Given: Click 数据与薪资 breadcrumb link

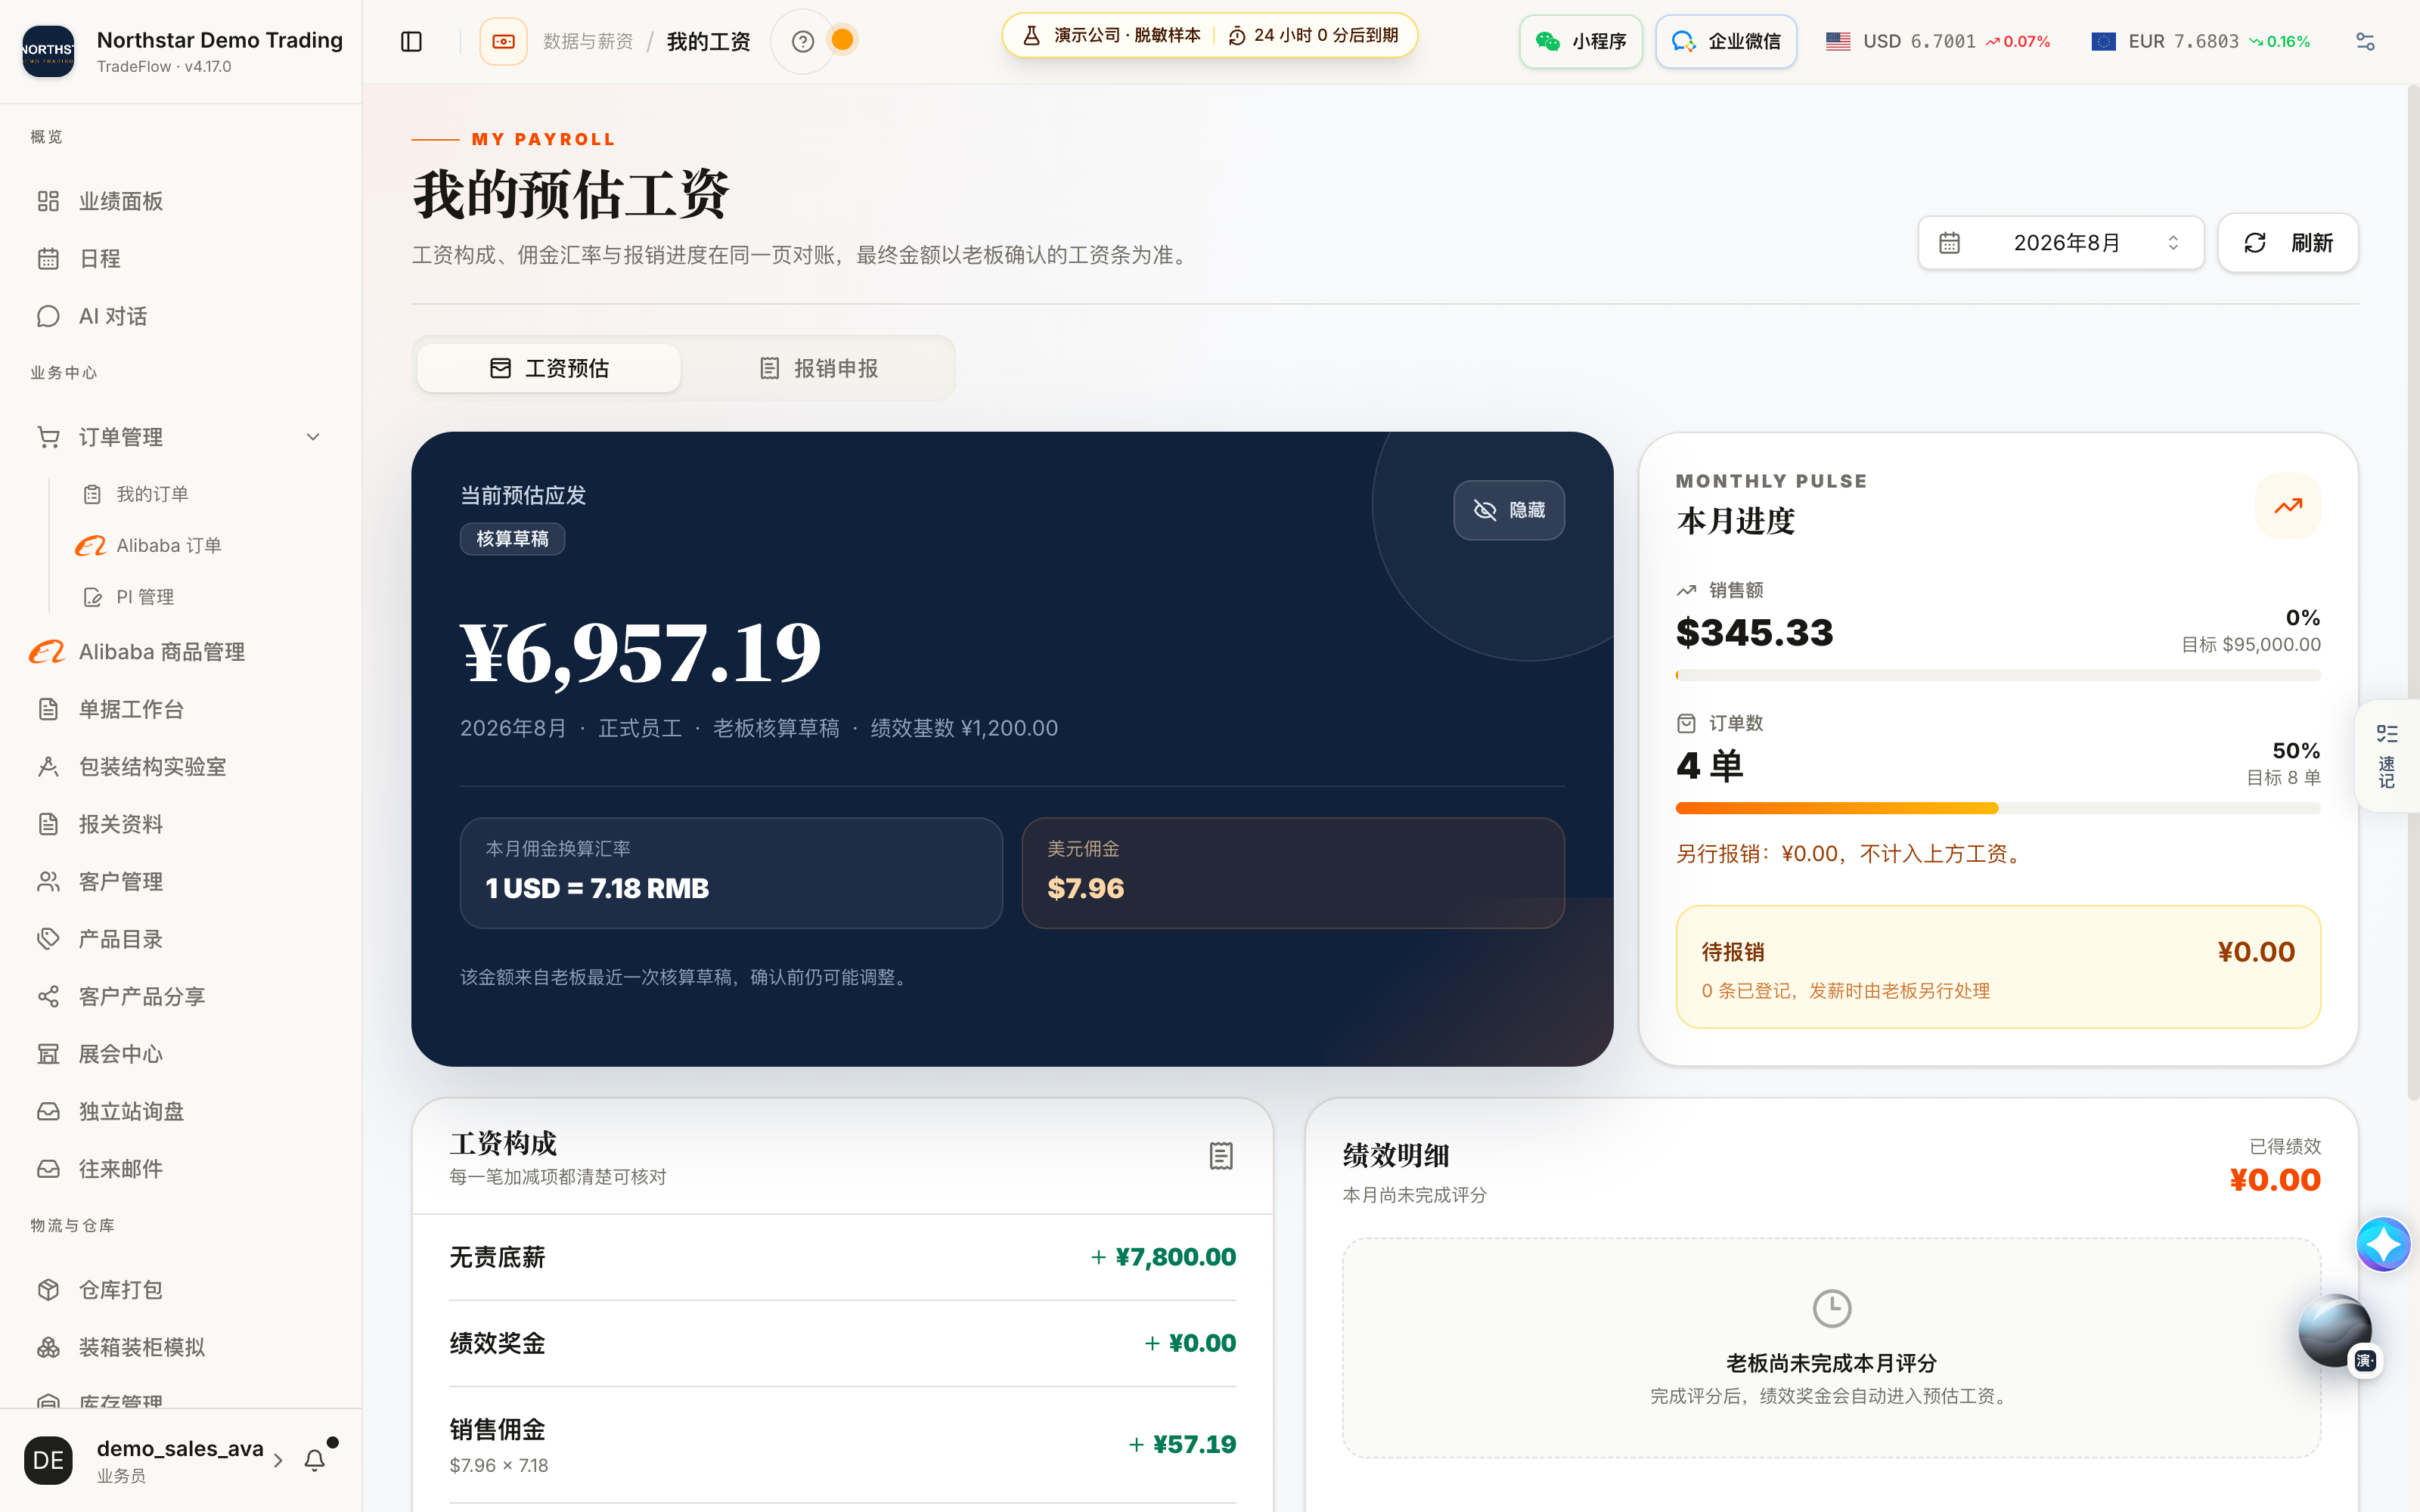Looking at the screenshot, I should pyautogui.click(x=588, y=41).
